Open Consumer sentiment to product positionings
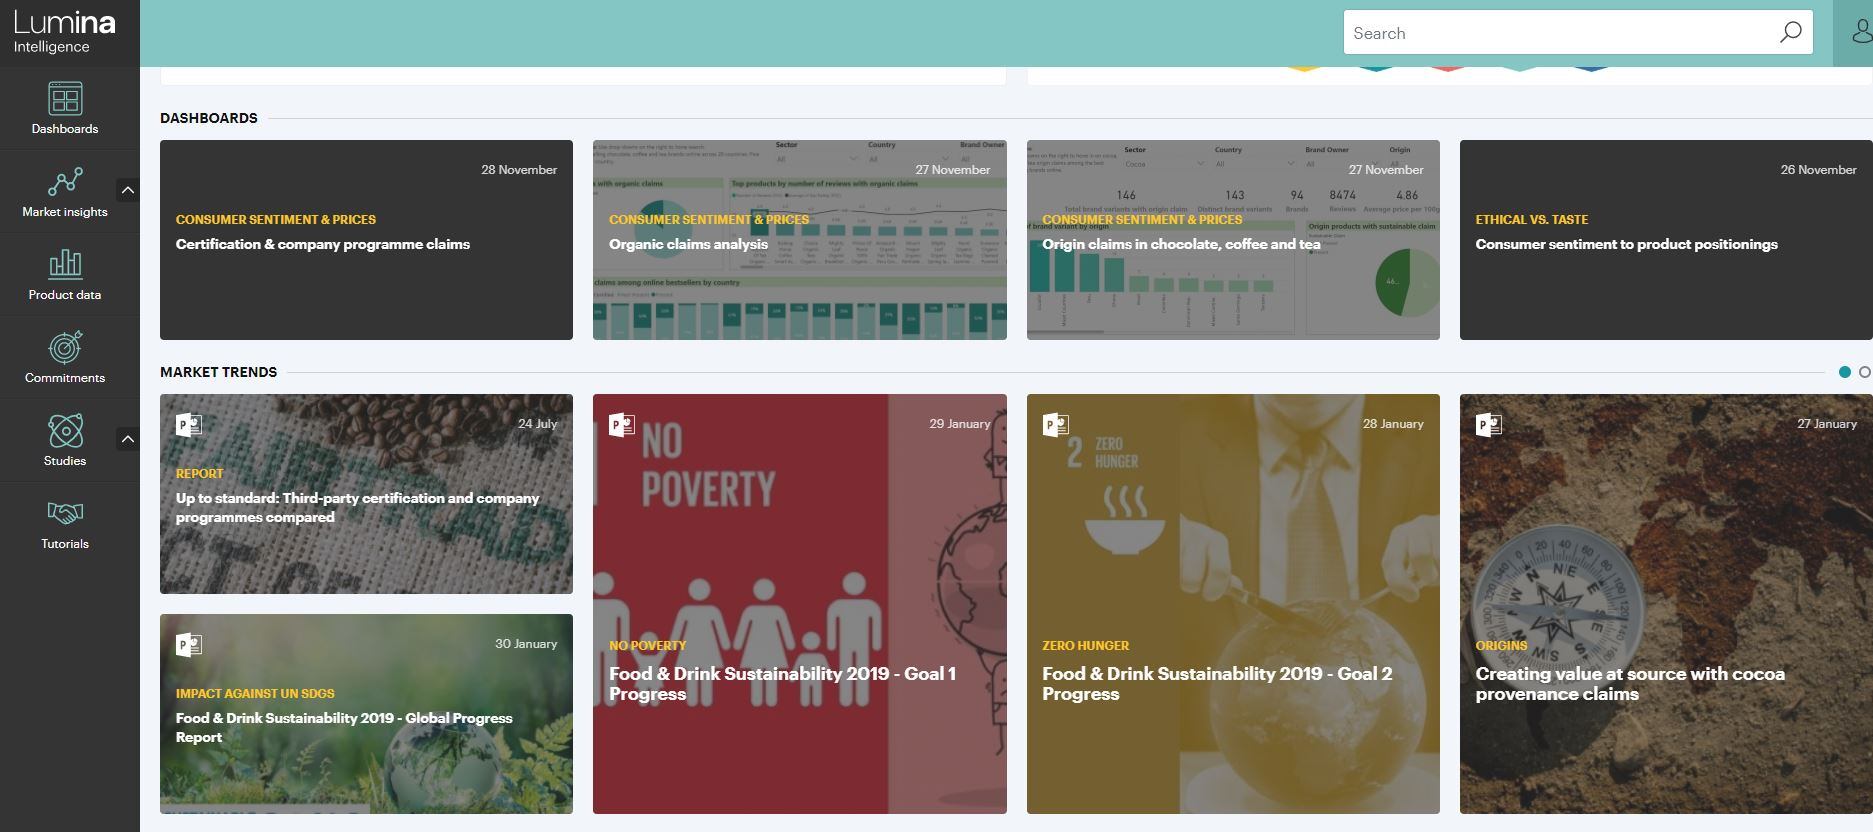 tap(1665, 240)
